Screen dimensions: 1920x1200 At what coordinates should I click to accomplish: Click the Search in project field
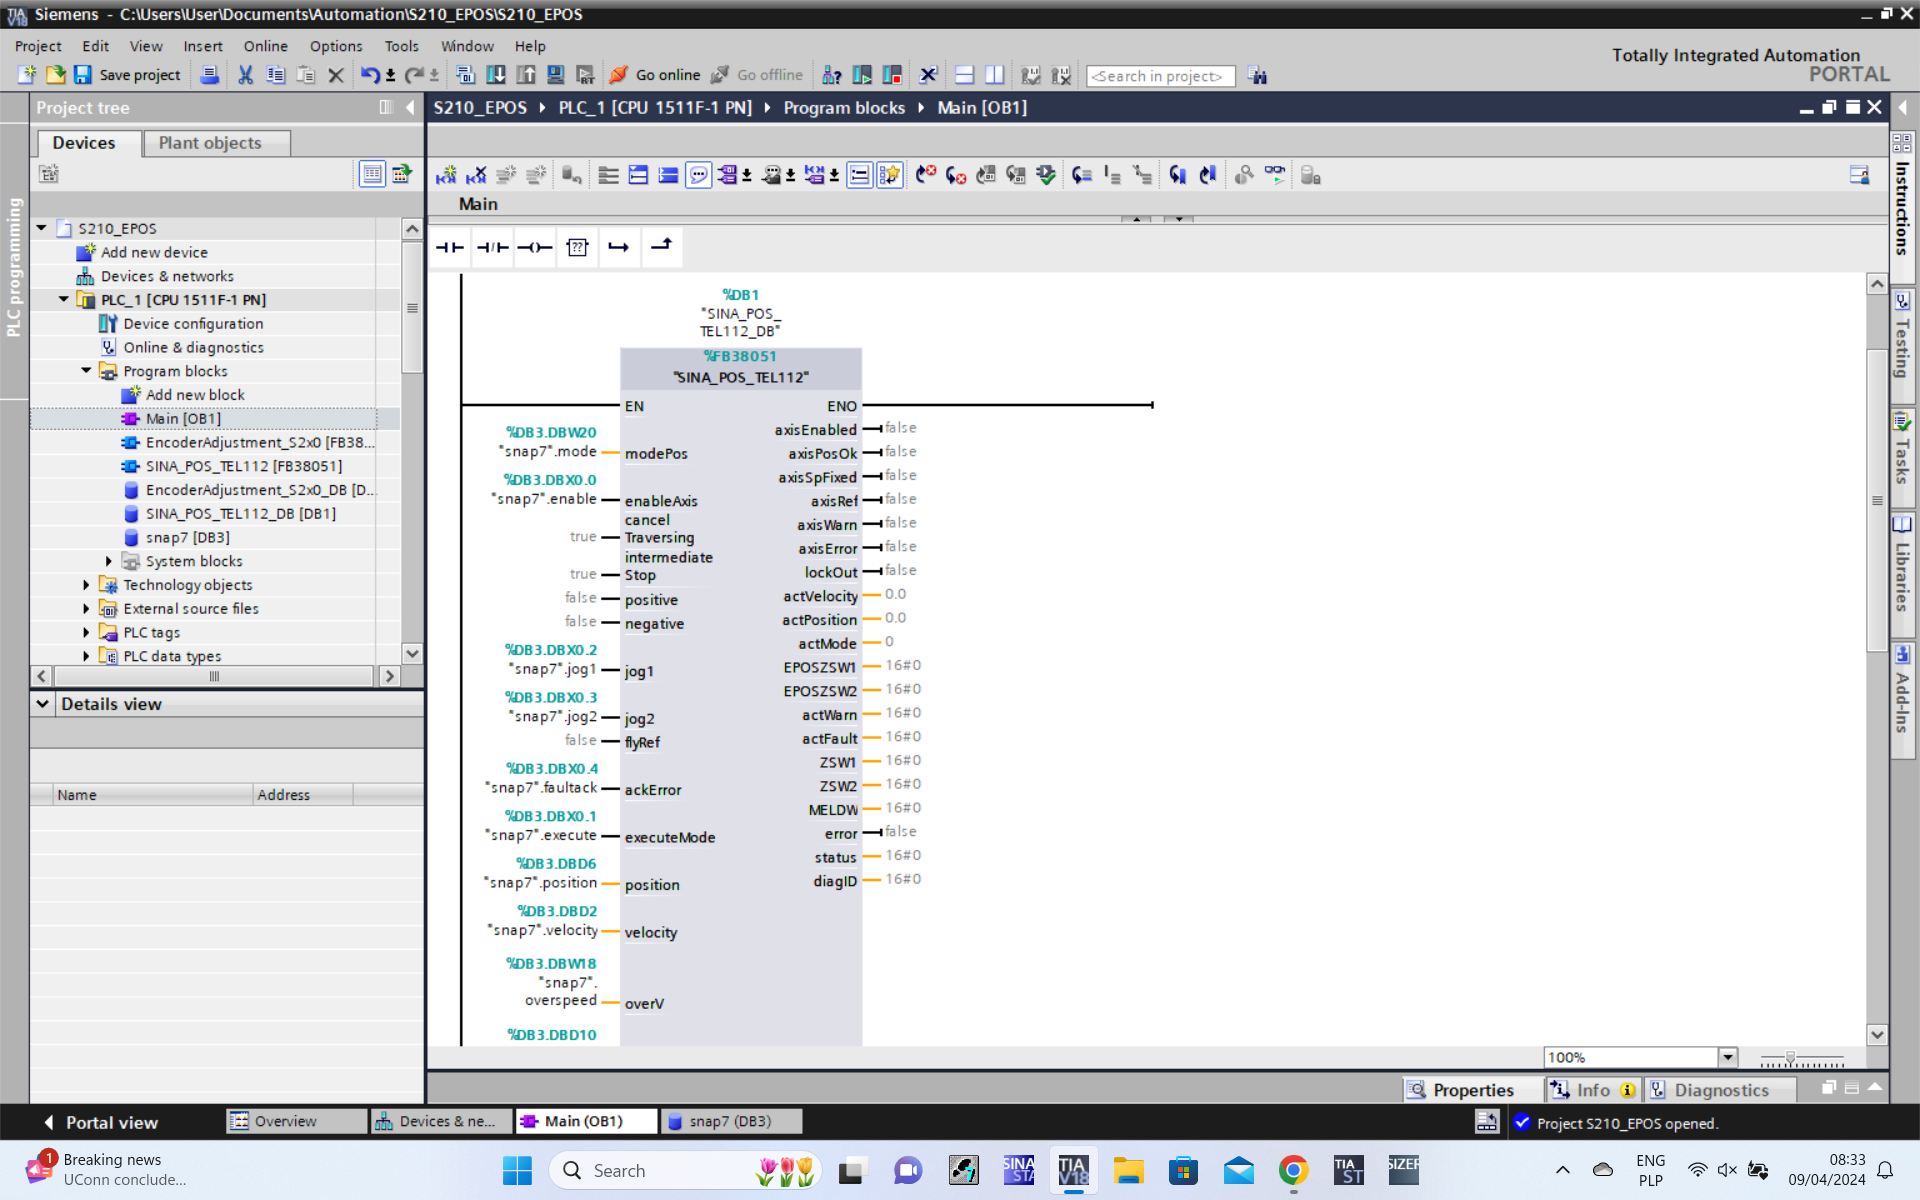(1159, 76)
